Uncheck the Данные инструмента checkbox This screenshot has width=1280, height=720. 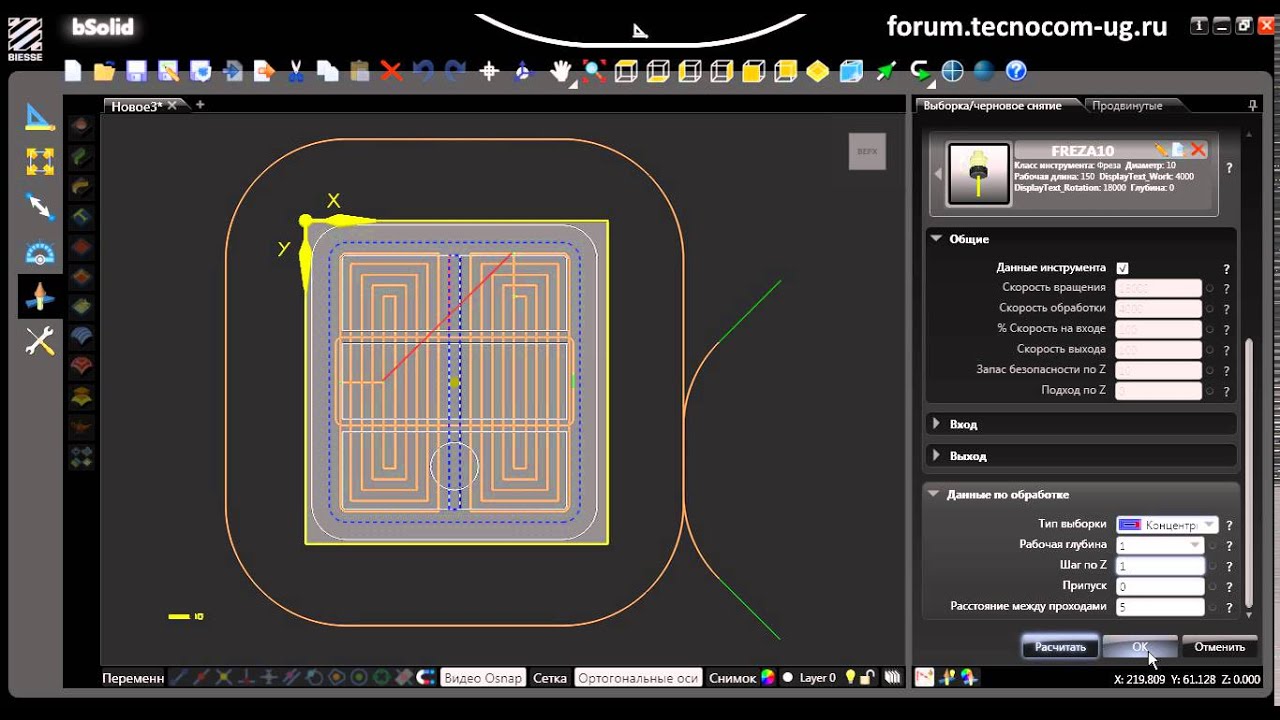point(1123,268)
